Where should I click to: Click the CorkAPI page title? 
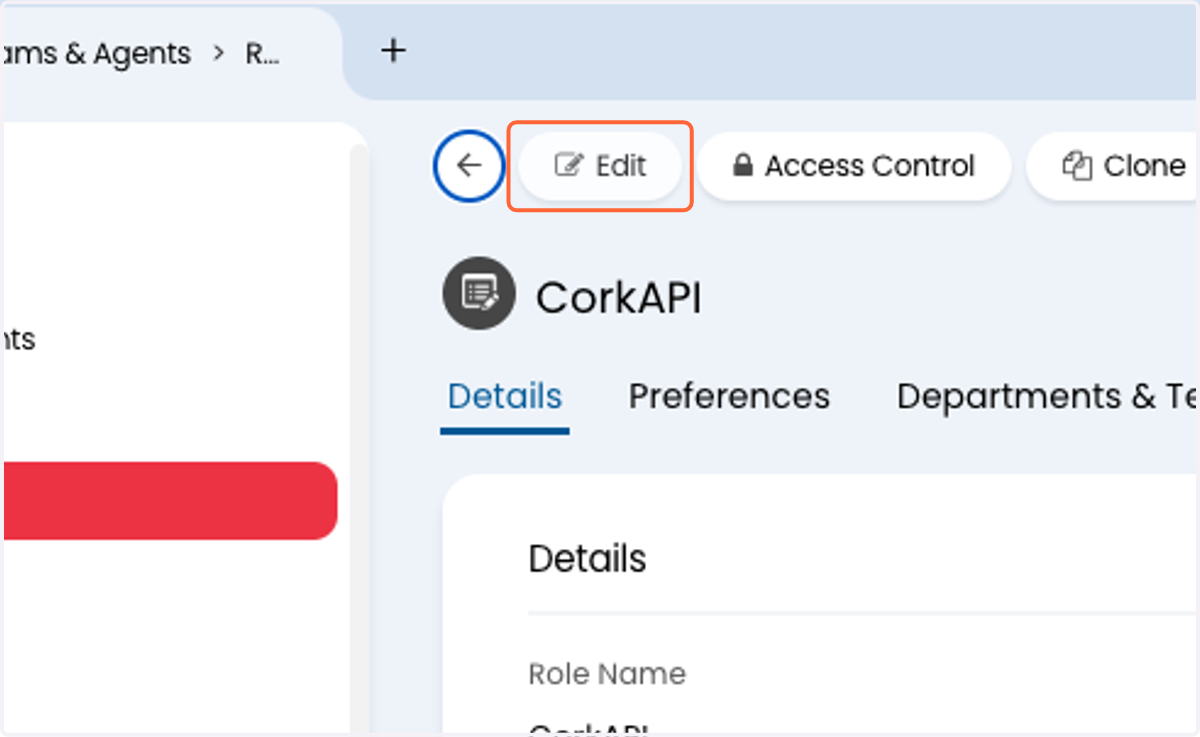point(619,298)
